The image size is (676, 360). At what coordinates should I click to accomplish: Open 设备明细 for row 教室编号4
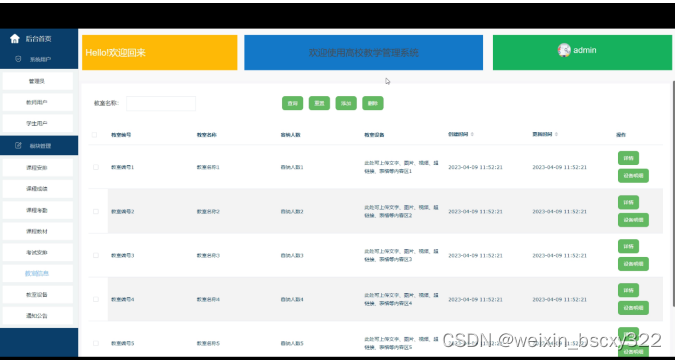pos(633,308)
